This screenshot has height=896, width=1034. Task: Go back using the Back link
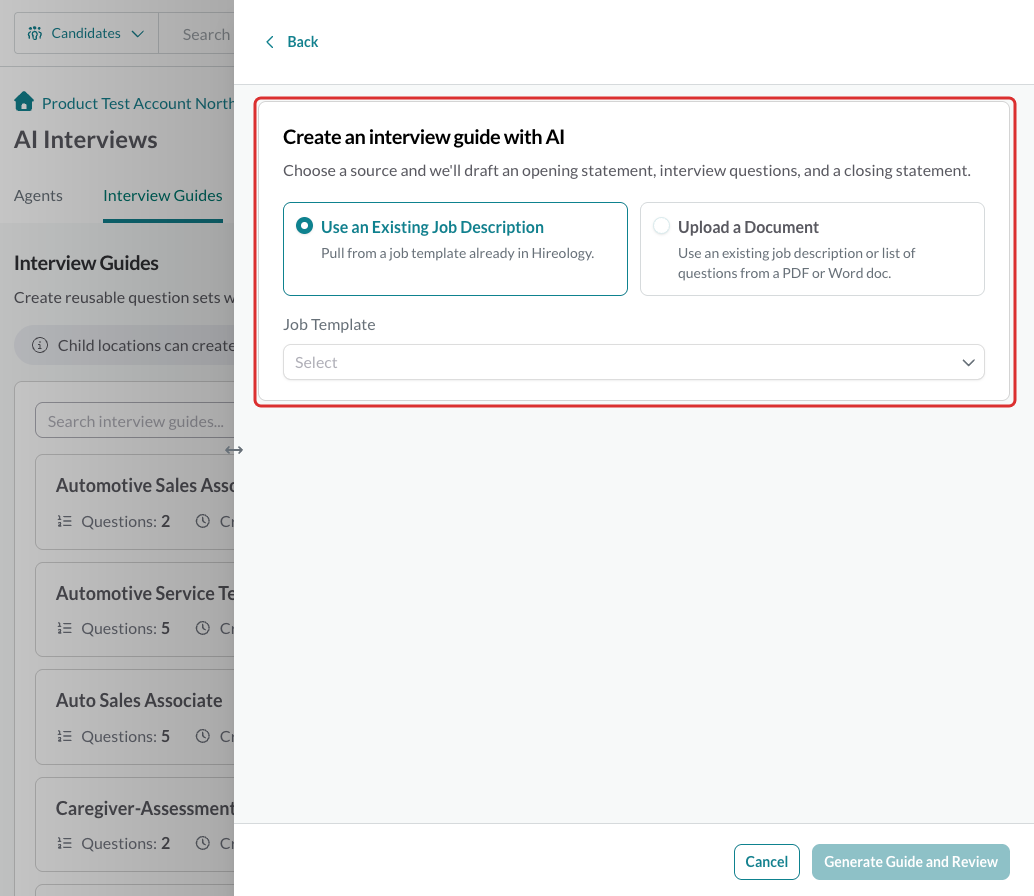[x=303, y=42]
